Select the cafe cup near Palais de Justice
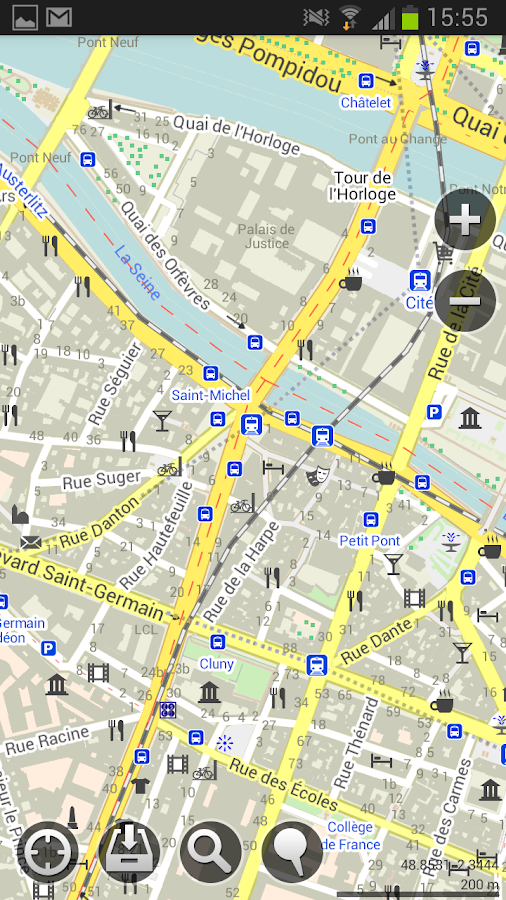Viewport: 506px width, 900px height. pyautogui.click(x=351, y=280)
